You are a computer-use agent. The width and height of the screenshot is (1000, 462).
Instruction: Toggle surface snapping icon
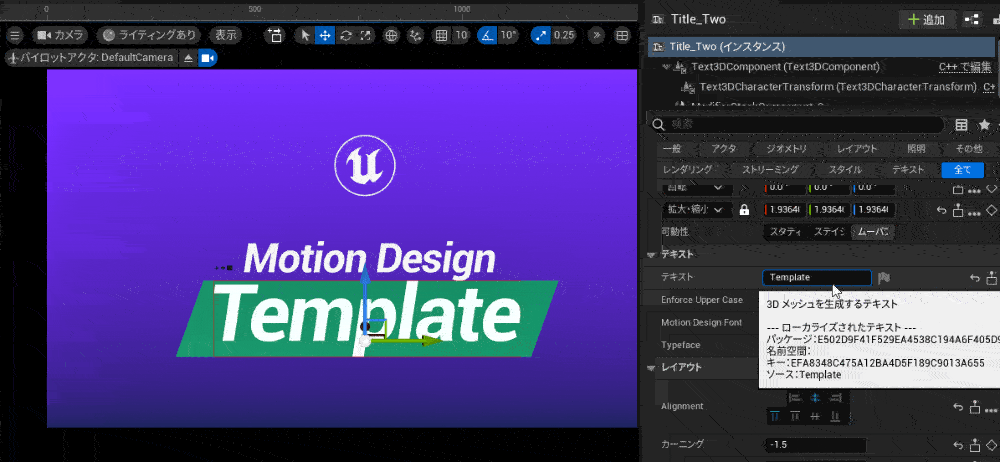[416, 35]
